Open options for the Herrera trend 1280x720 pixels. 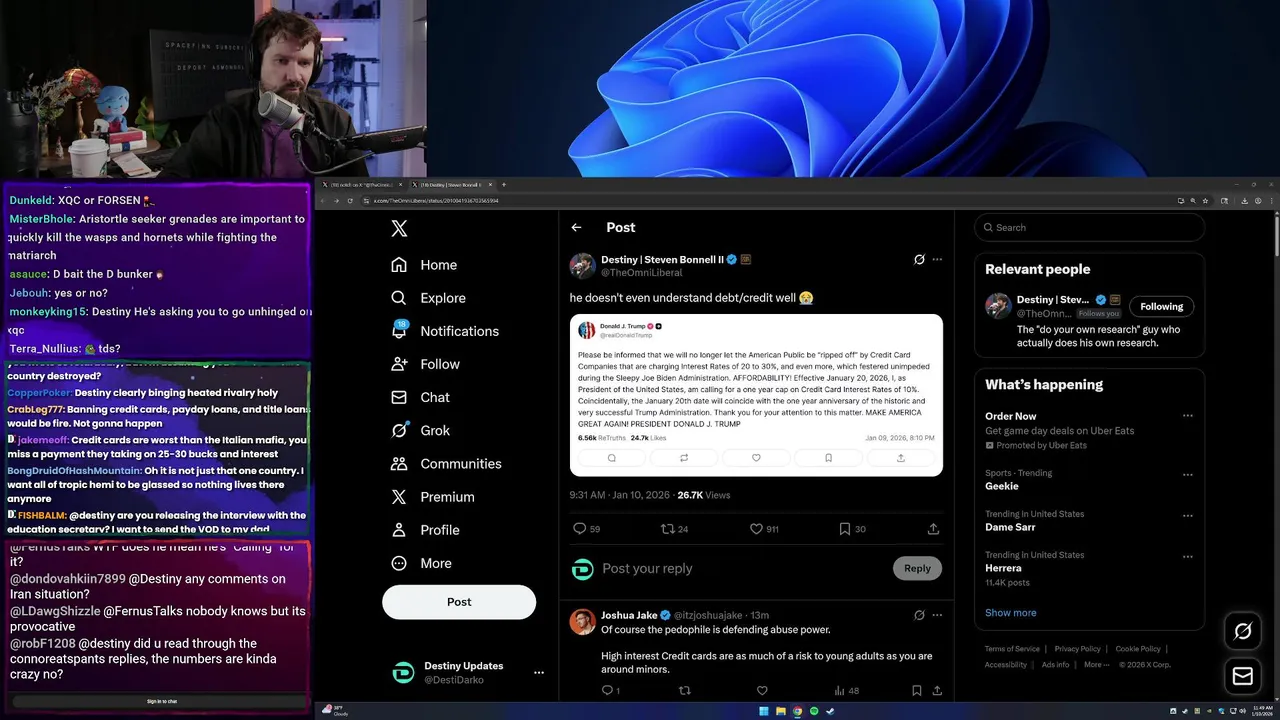tap(1188, 557)
